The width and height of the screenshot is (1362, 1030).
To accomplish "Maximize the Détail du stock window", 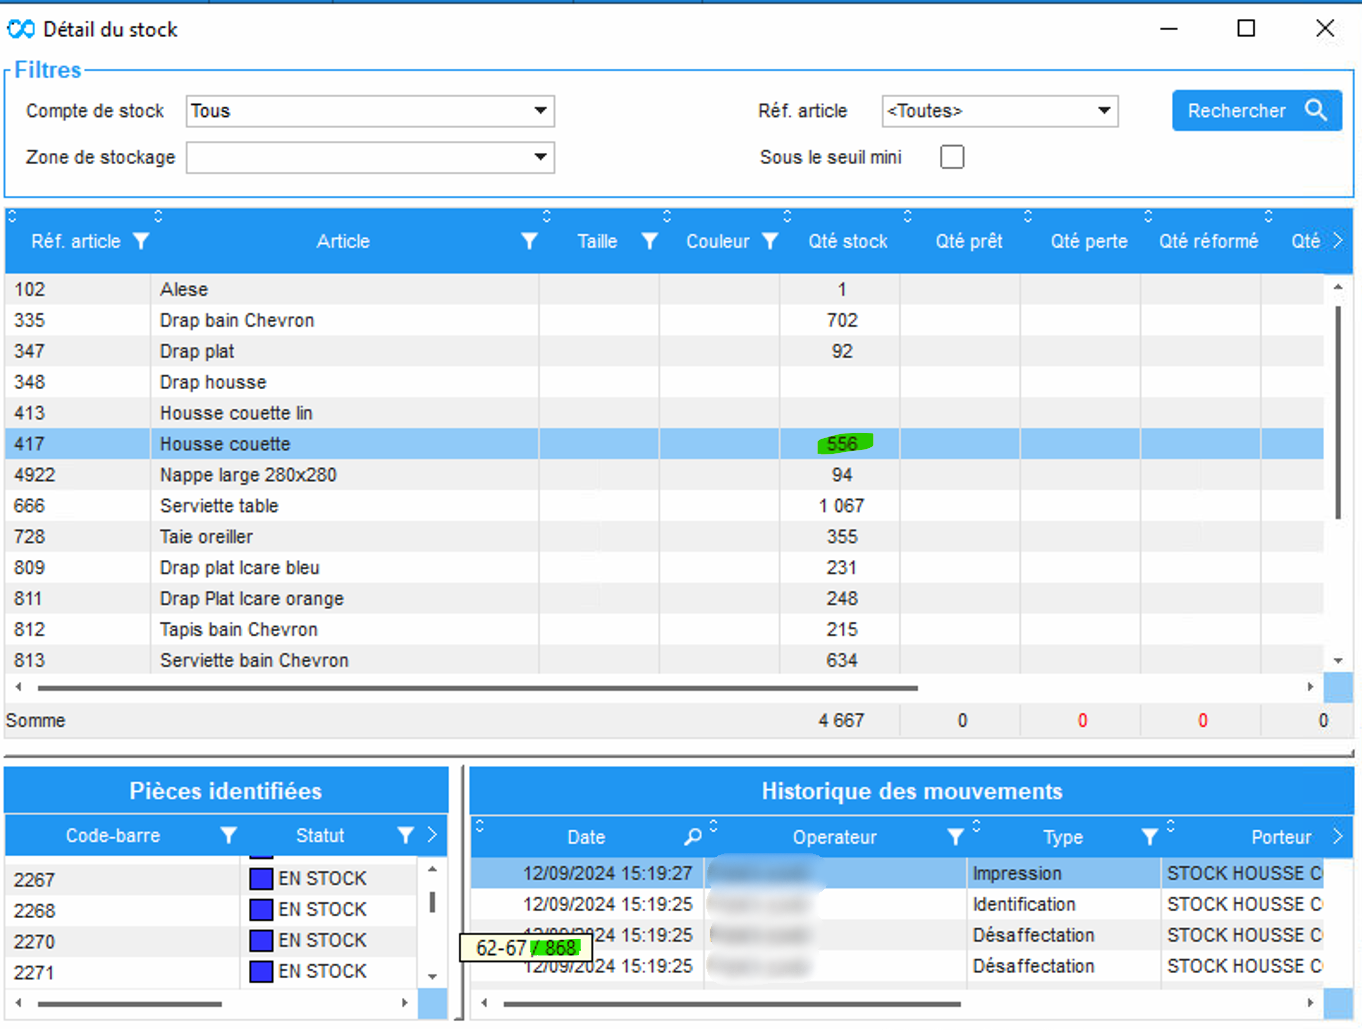I will click(x=1246, y=28).
